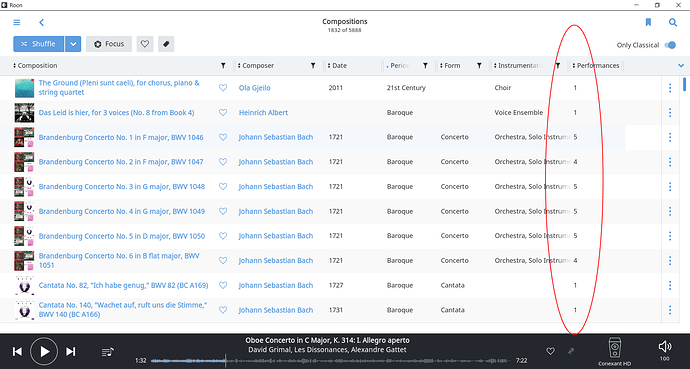The height and width of the screenshot is (369, 690).
Task: Toggle the Only Classical switch
Action: (x=670, y=45)
